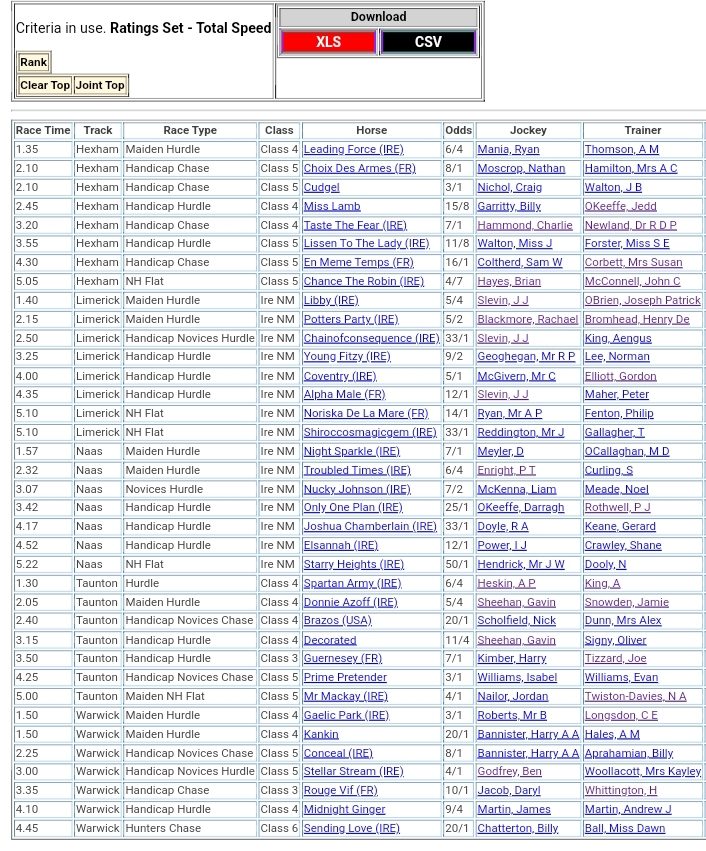
Task: View jockey Mania, Ryan
Action: tap(508, 150)
